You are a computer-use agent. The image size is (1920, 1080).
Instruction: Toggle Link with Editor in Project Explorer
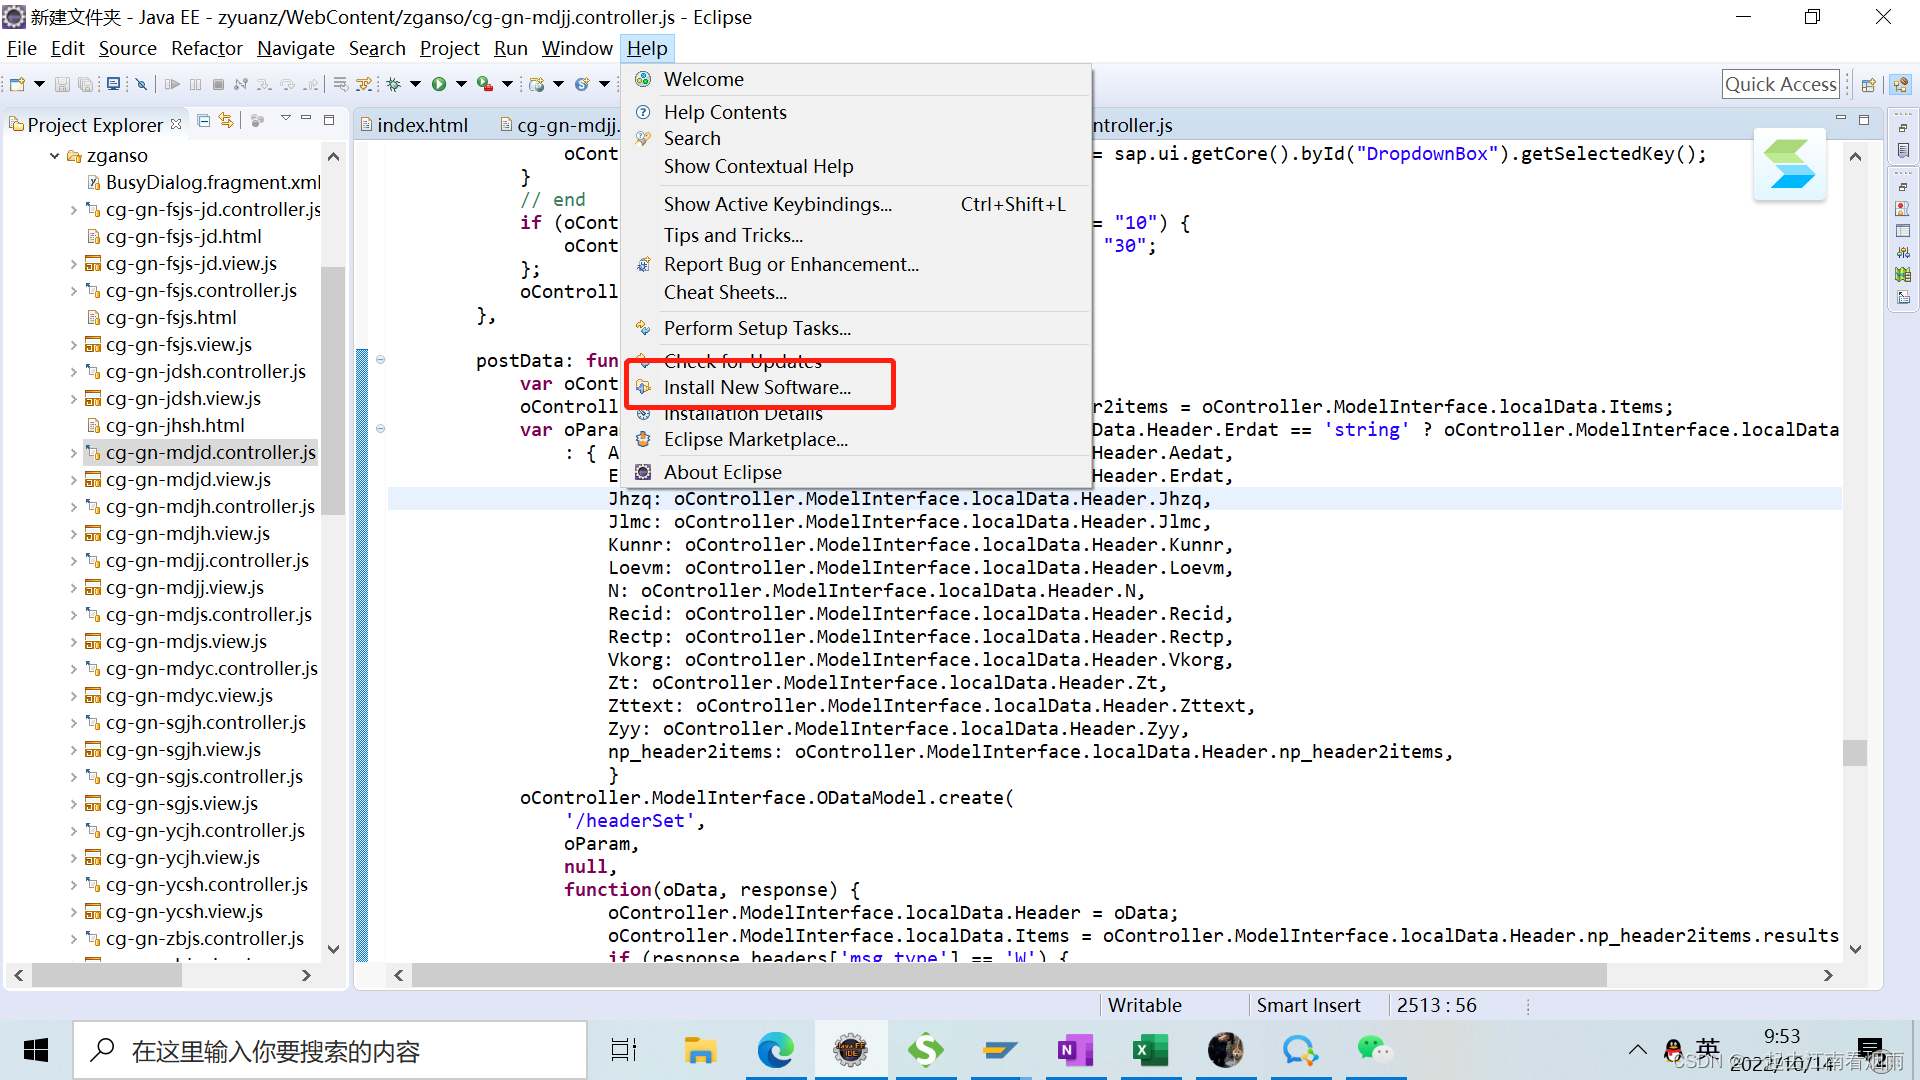coord(225,121)
